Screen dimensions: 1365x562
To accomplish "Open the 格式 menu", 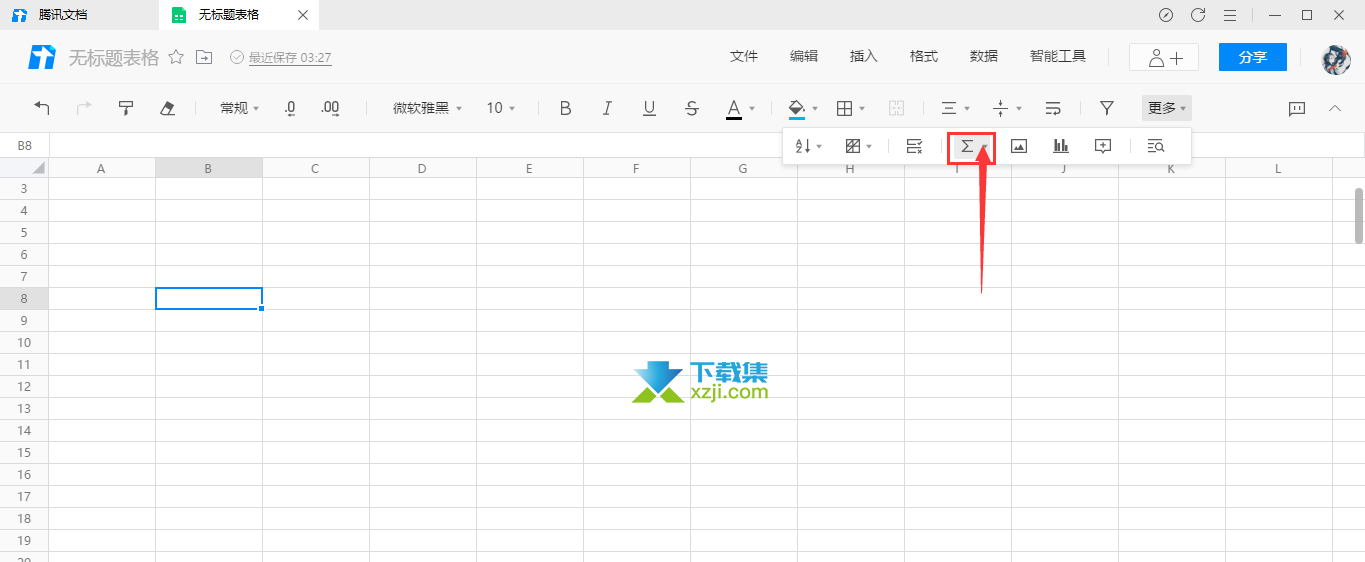I will (924, 57).
